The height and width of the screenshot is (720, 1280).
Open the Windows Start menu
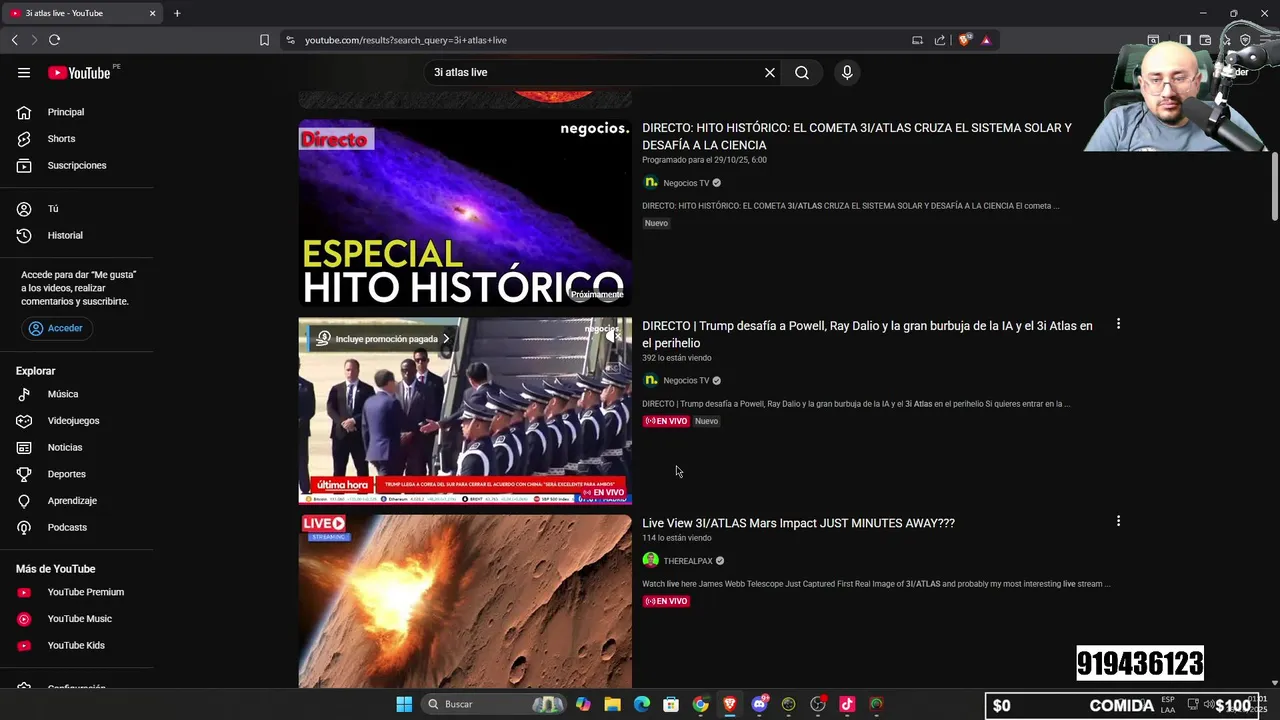pyautogui.click(x=404, y=704)
